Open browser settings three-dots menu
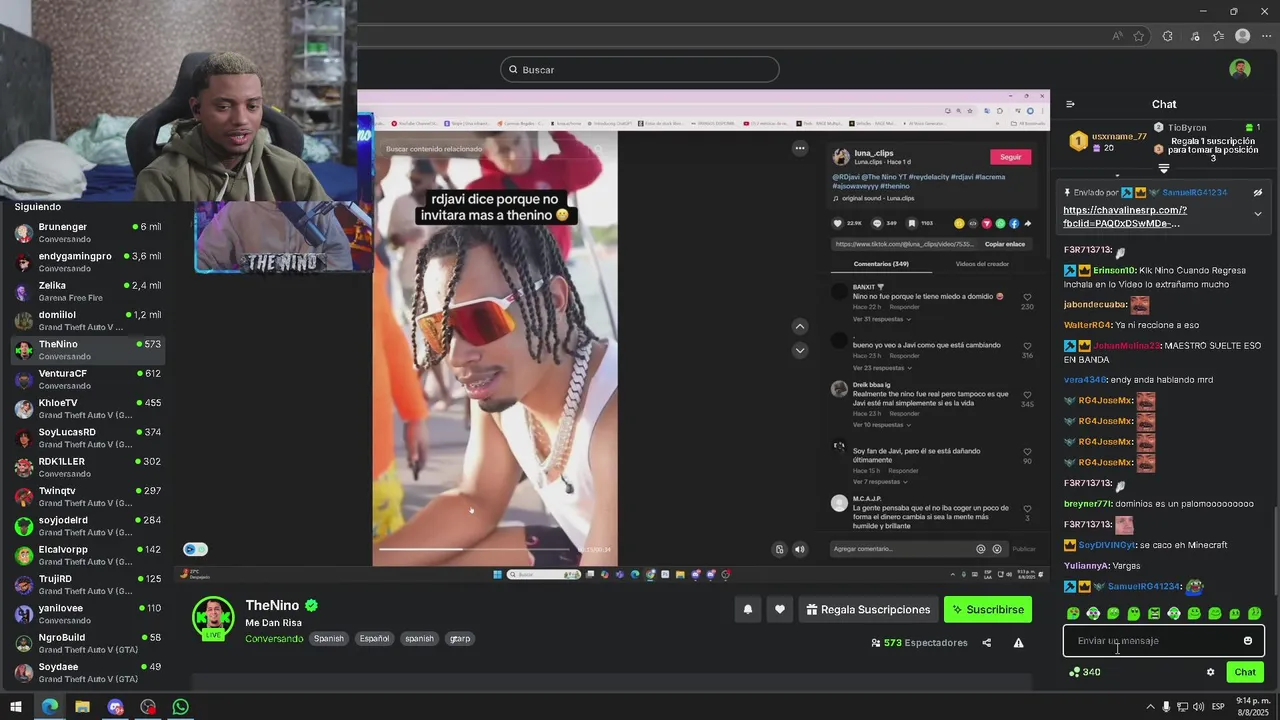The image size is (1280, 720). pyautogui.click(x=1267, y=36)
